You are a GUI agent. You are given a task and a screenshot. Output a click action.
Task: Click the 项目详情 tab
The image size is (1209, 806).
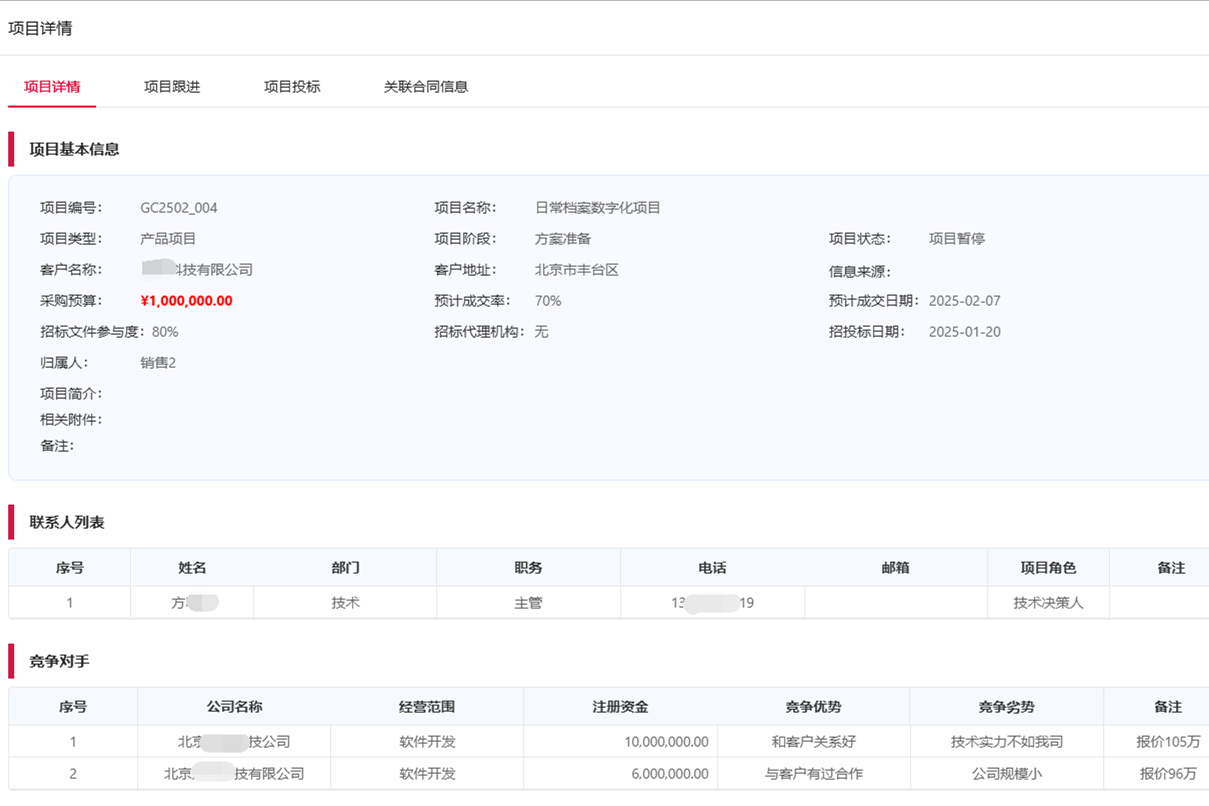point(51,87)
